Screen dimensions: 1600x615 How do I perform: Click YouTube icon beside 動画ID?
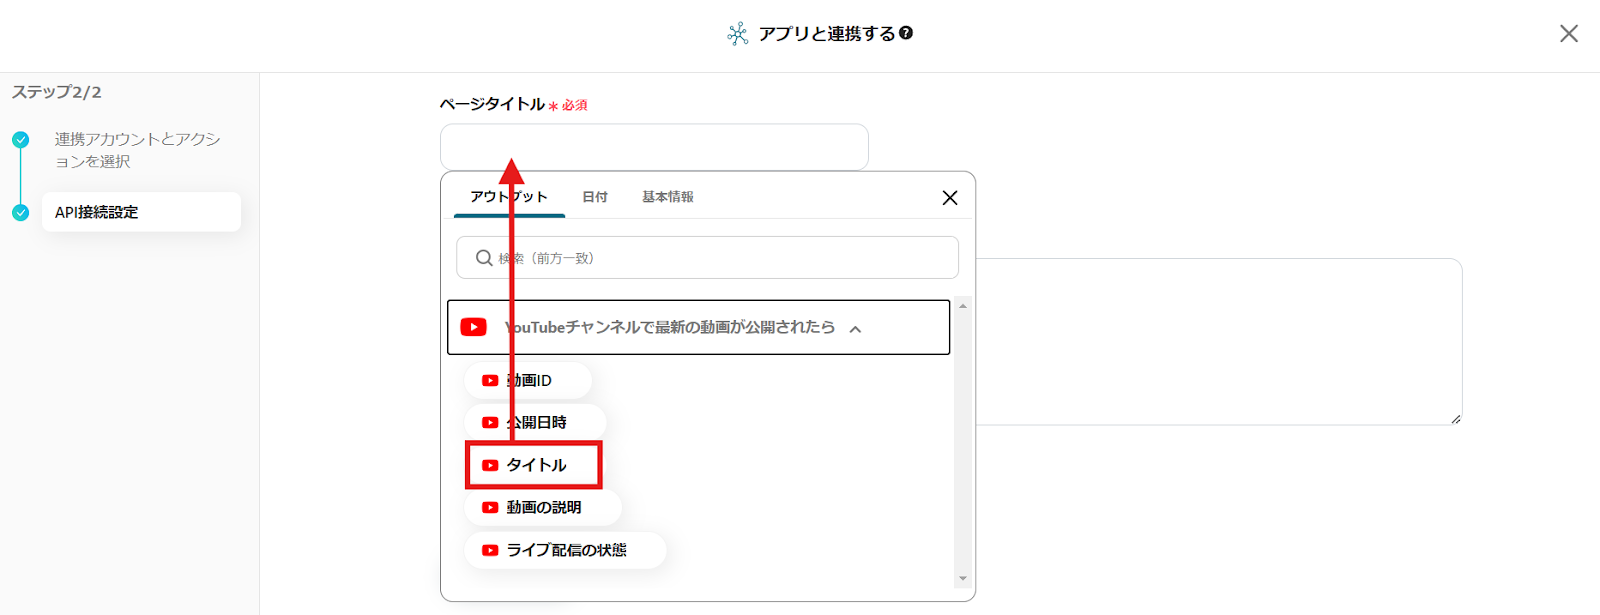(490, 380)
